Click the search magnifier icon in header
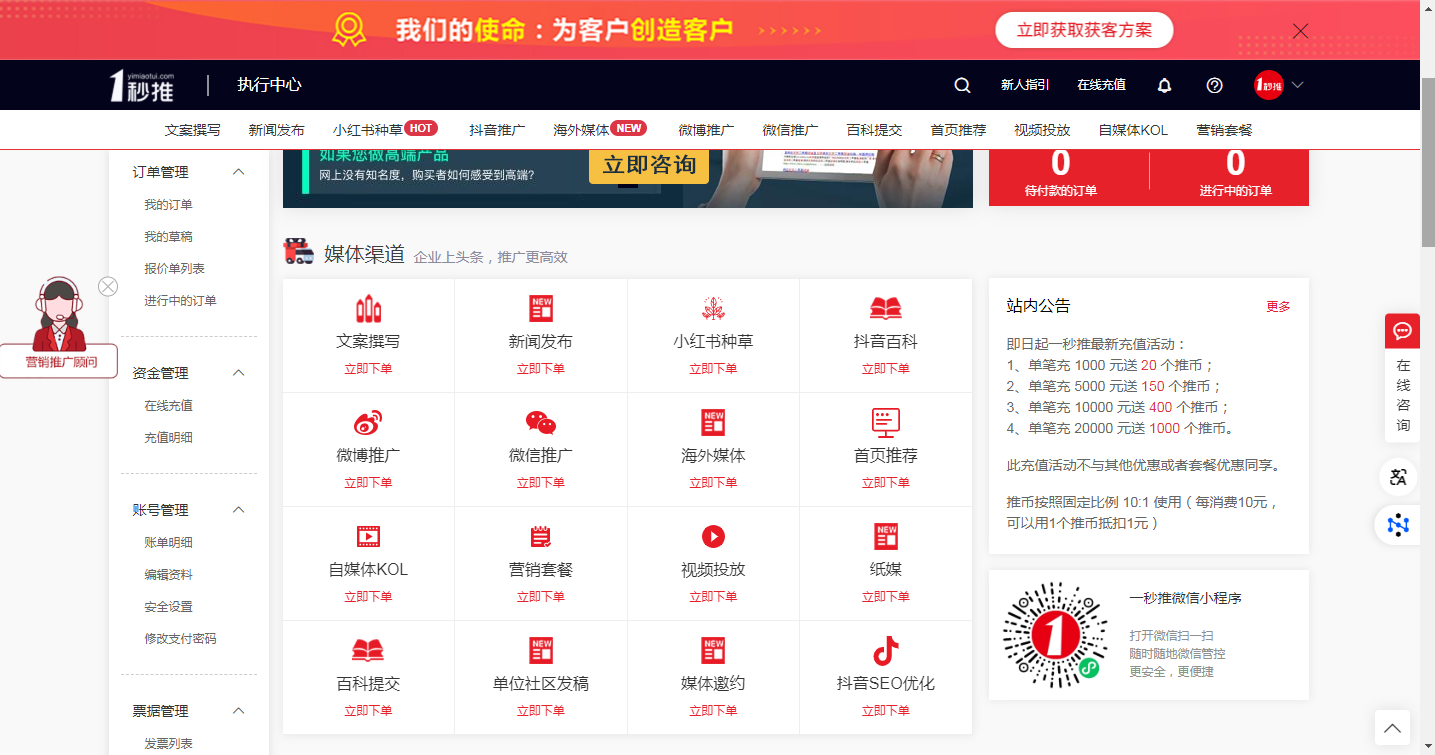Viewport: 1435px width, 755px height. (x=962, y=86)
